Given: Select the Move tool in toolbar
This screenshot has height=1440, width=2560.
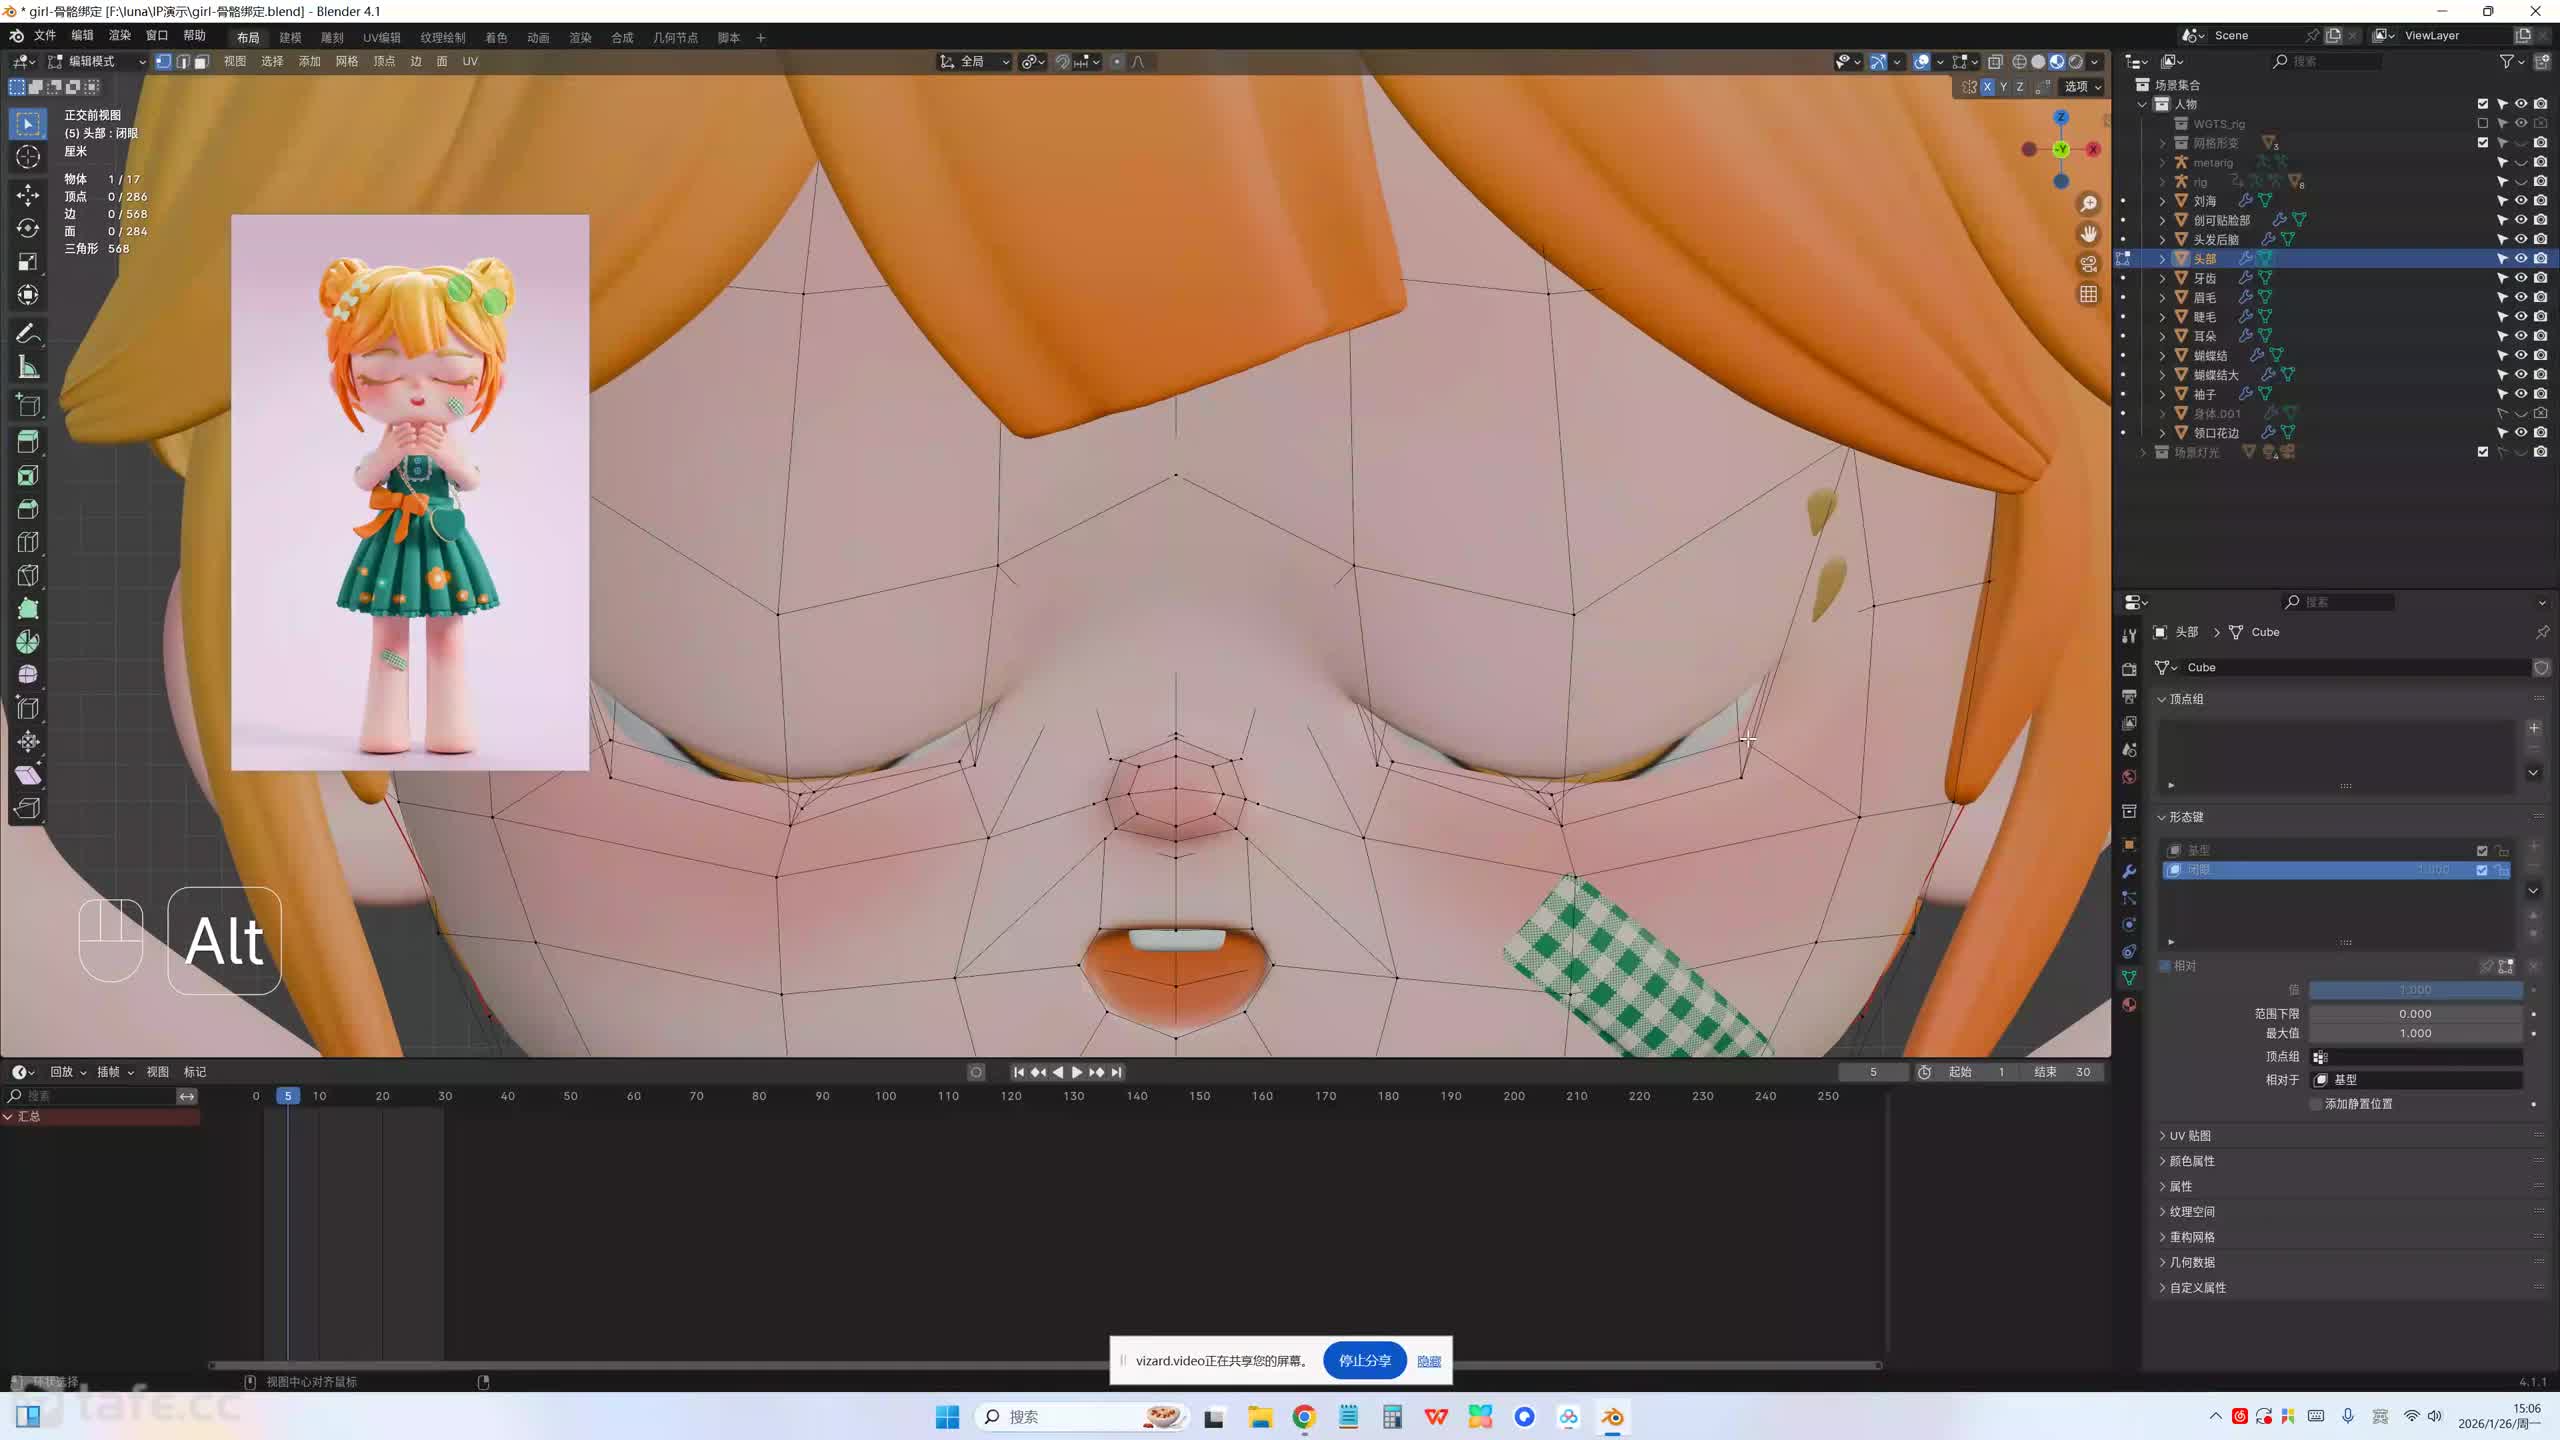Looking at the screenshot, I should coord(28,194).
